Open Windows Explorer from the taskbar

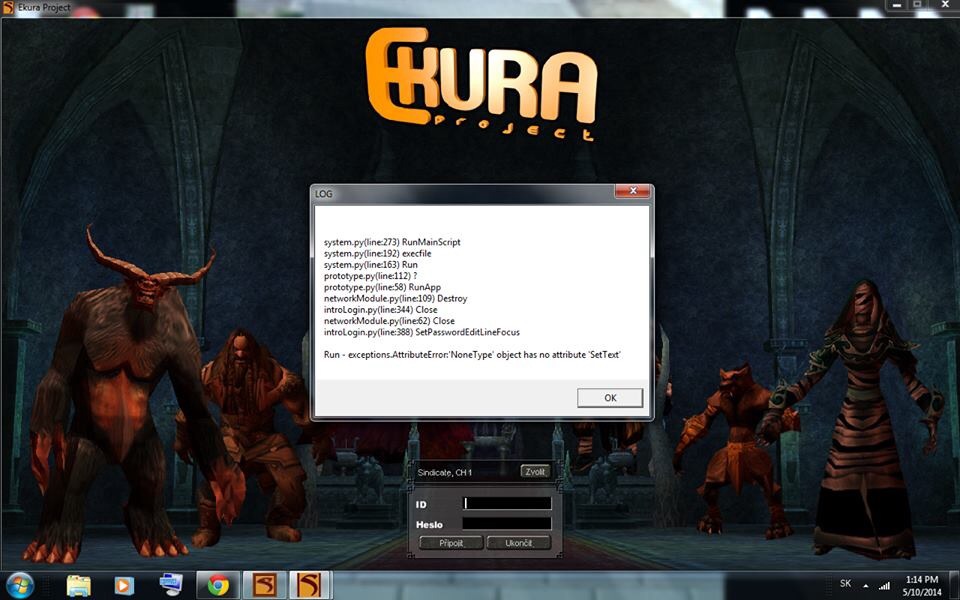click(79, 584)
